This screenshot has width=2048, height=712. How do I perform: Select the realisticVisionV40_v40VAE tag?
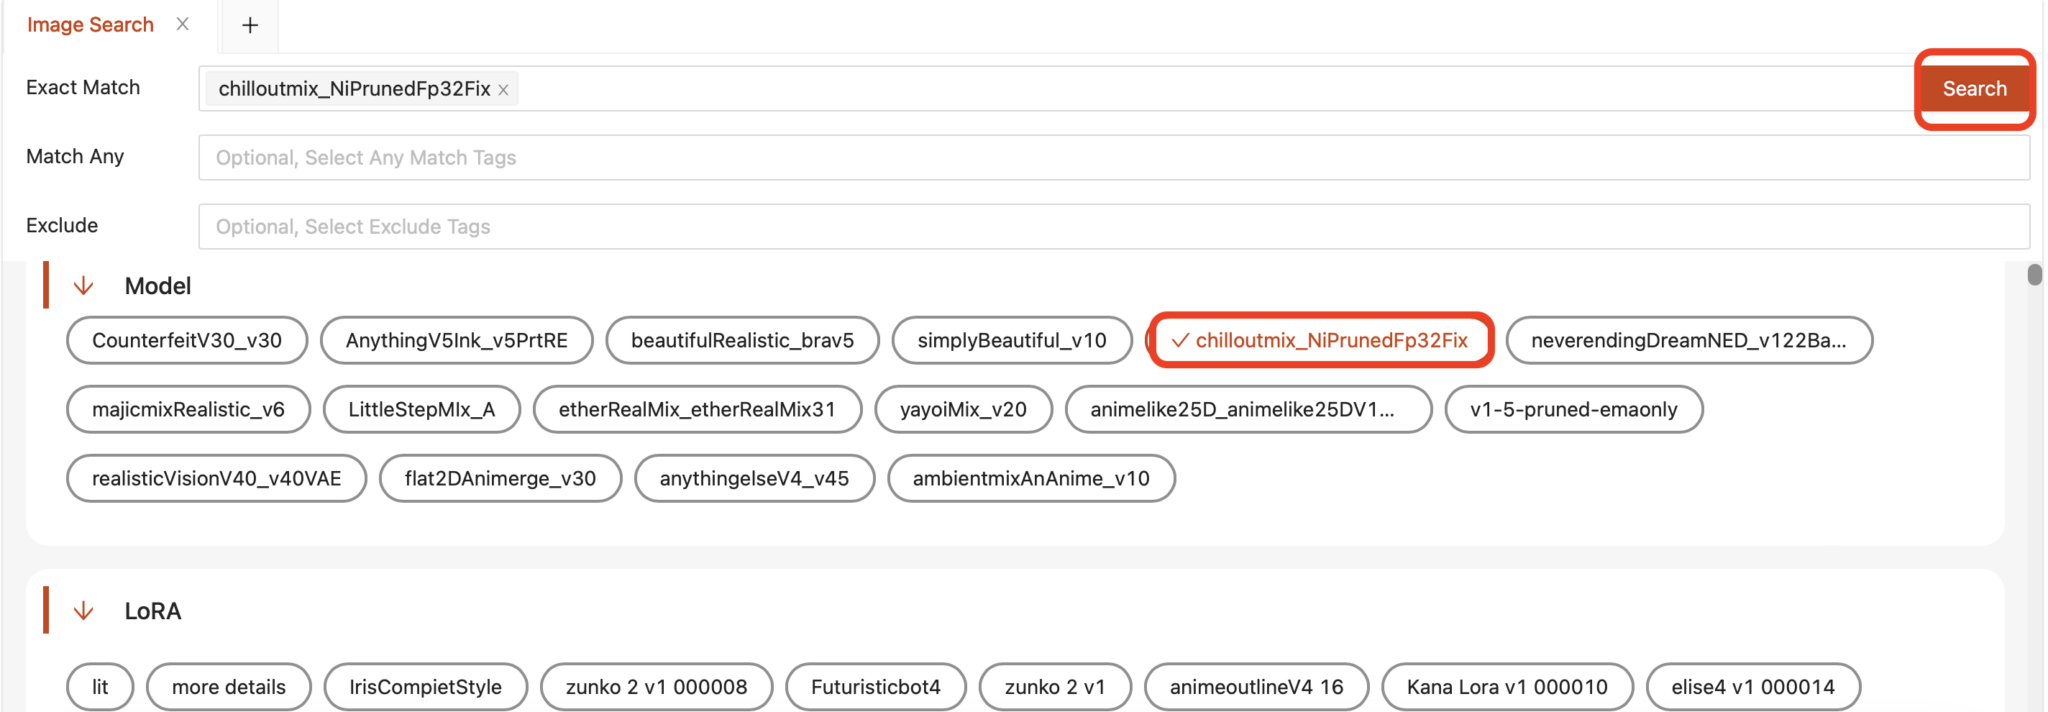[x=216, y=479]
